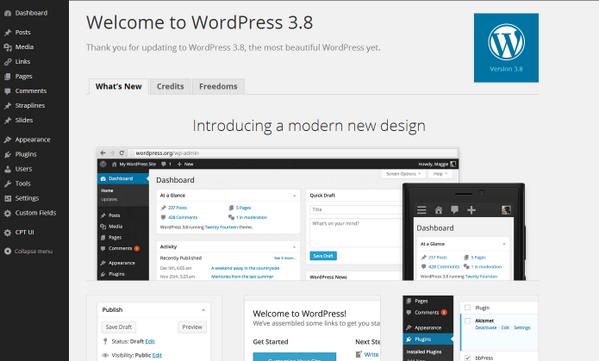The height and width of the screenshot is (361, 599).
Task: Tick the Akismet plugin checkbox
Action: (467, 321)
